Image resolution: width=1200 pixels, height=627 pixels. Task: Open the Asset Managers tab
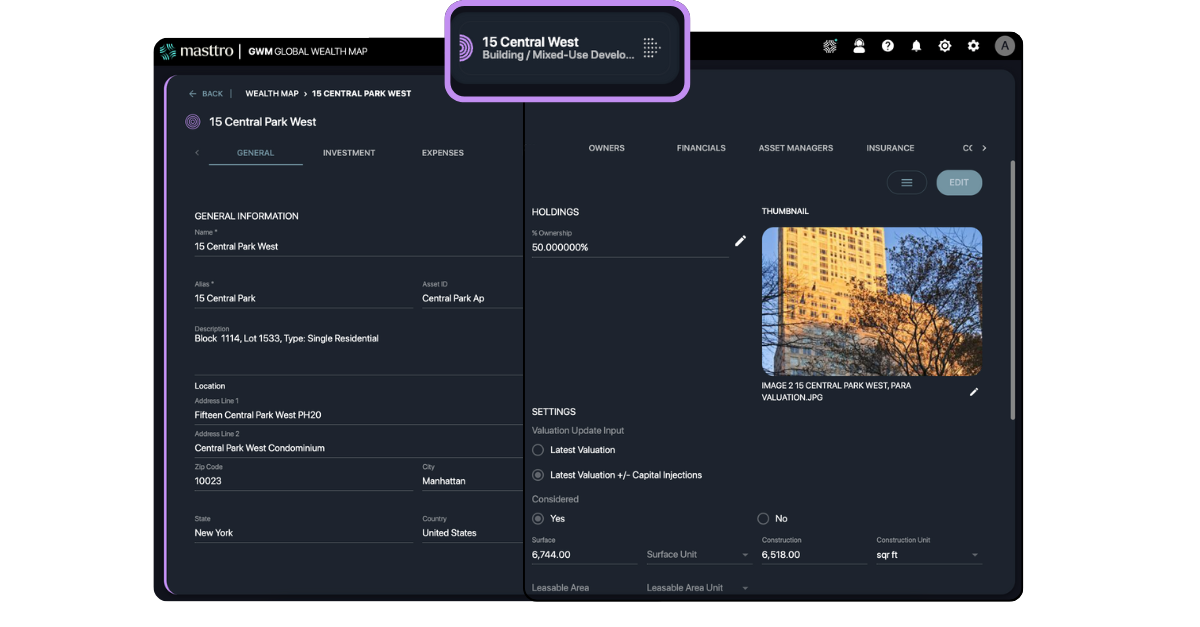pos(795,147)
